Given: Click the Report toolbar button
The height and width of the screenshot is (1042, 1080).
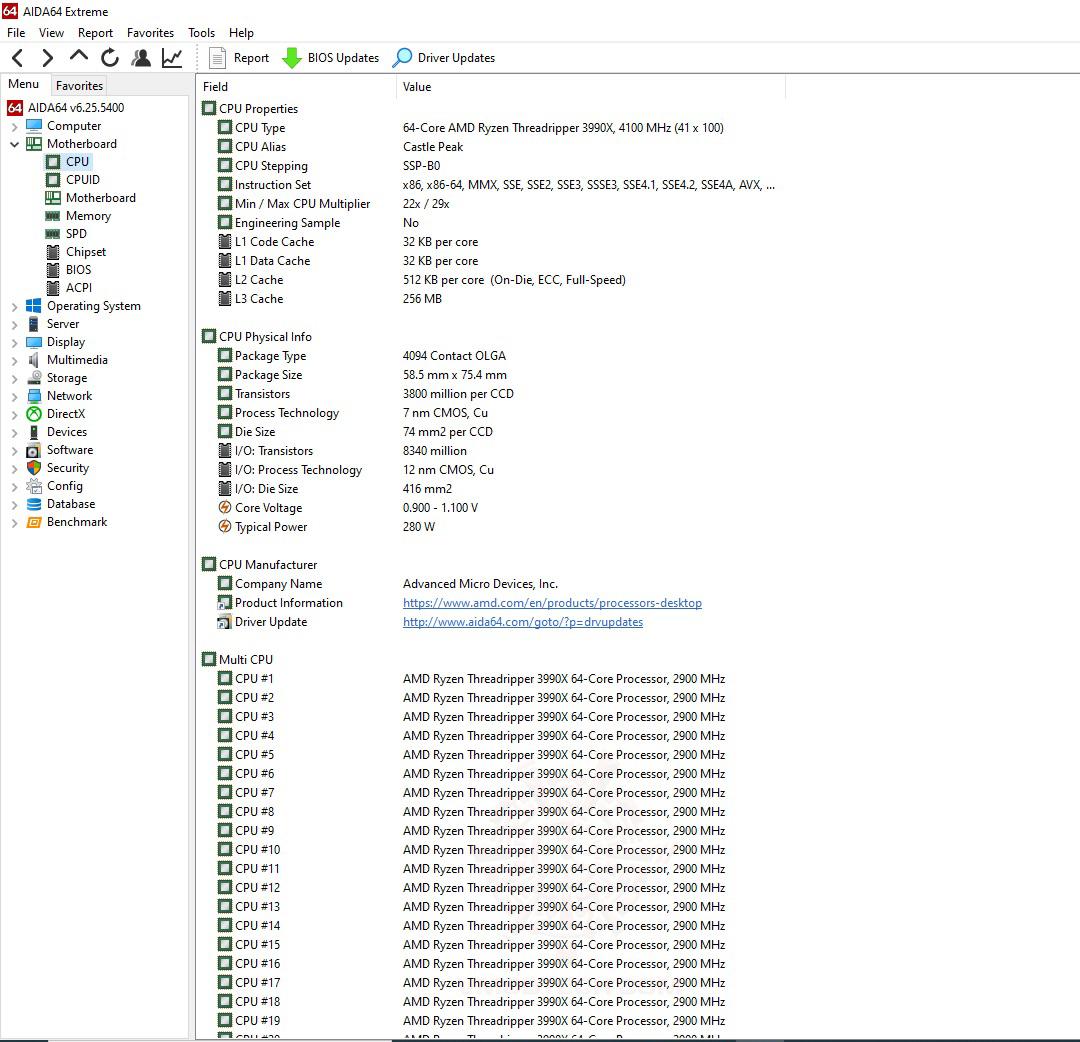Looking at the screenshot, I should click(x=238, y=58).
